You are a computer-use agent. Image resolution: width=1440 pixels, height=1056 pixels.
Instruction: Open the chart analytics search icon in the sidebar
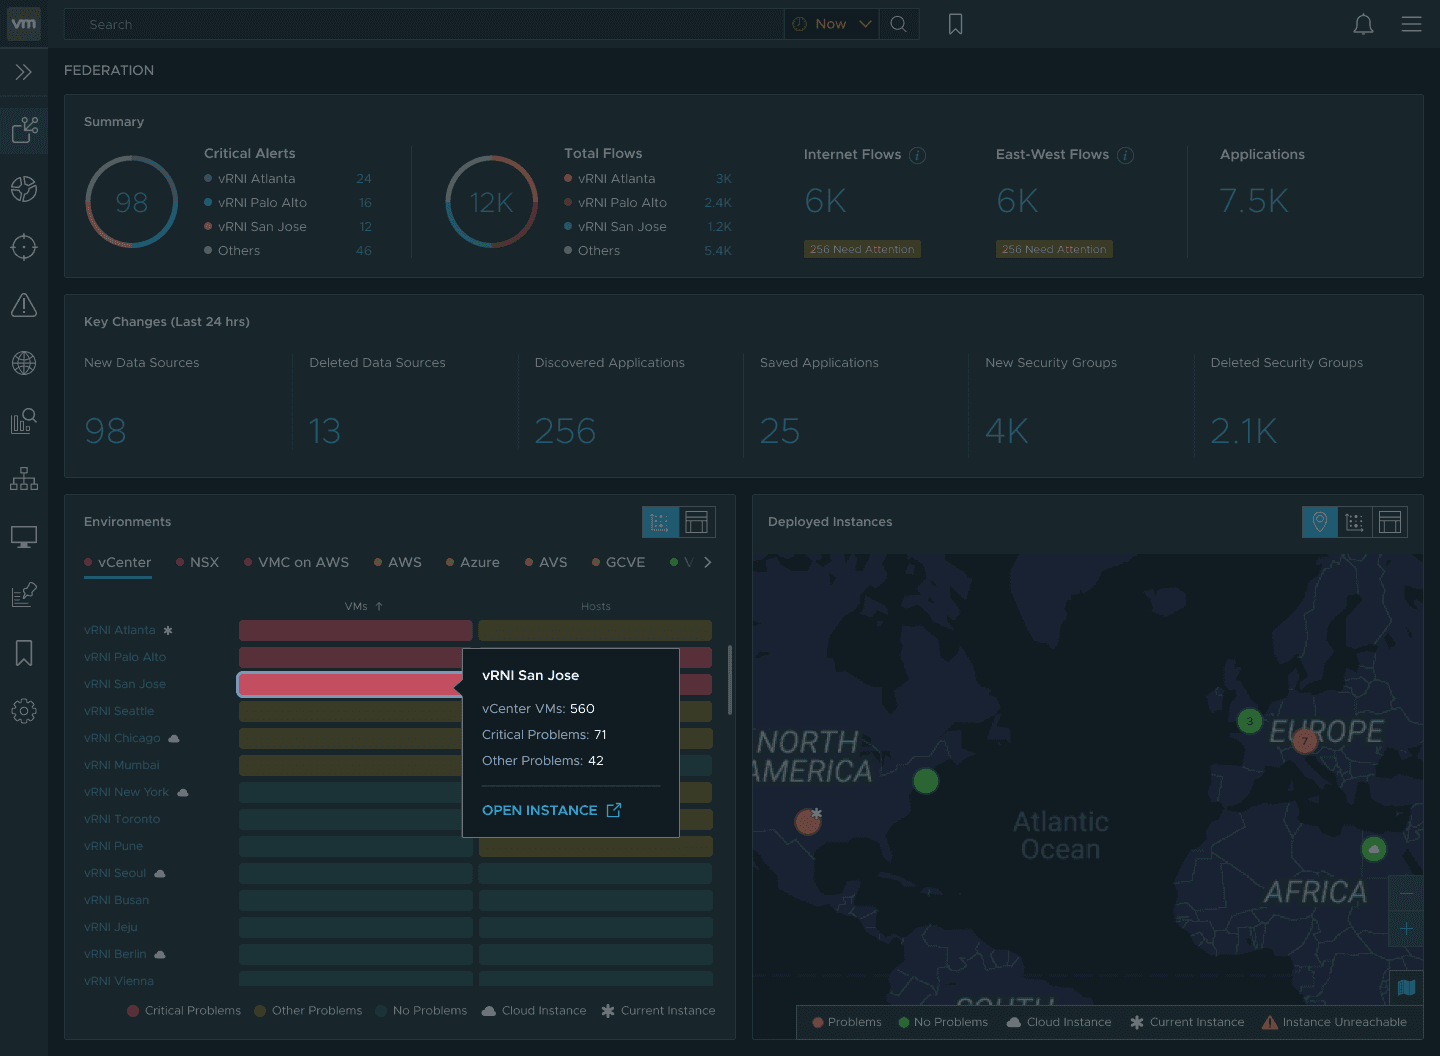[x=24, y=421]
